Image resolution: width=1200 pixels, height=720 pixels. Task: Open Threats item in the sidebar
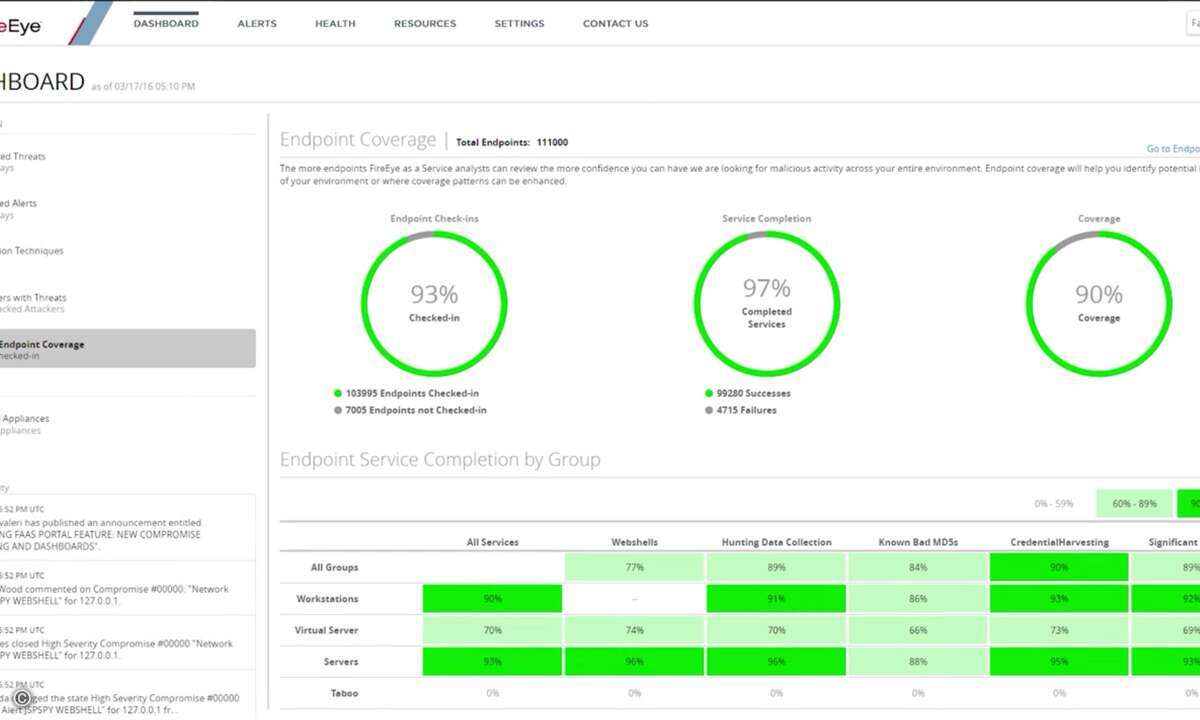point(22,161)
